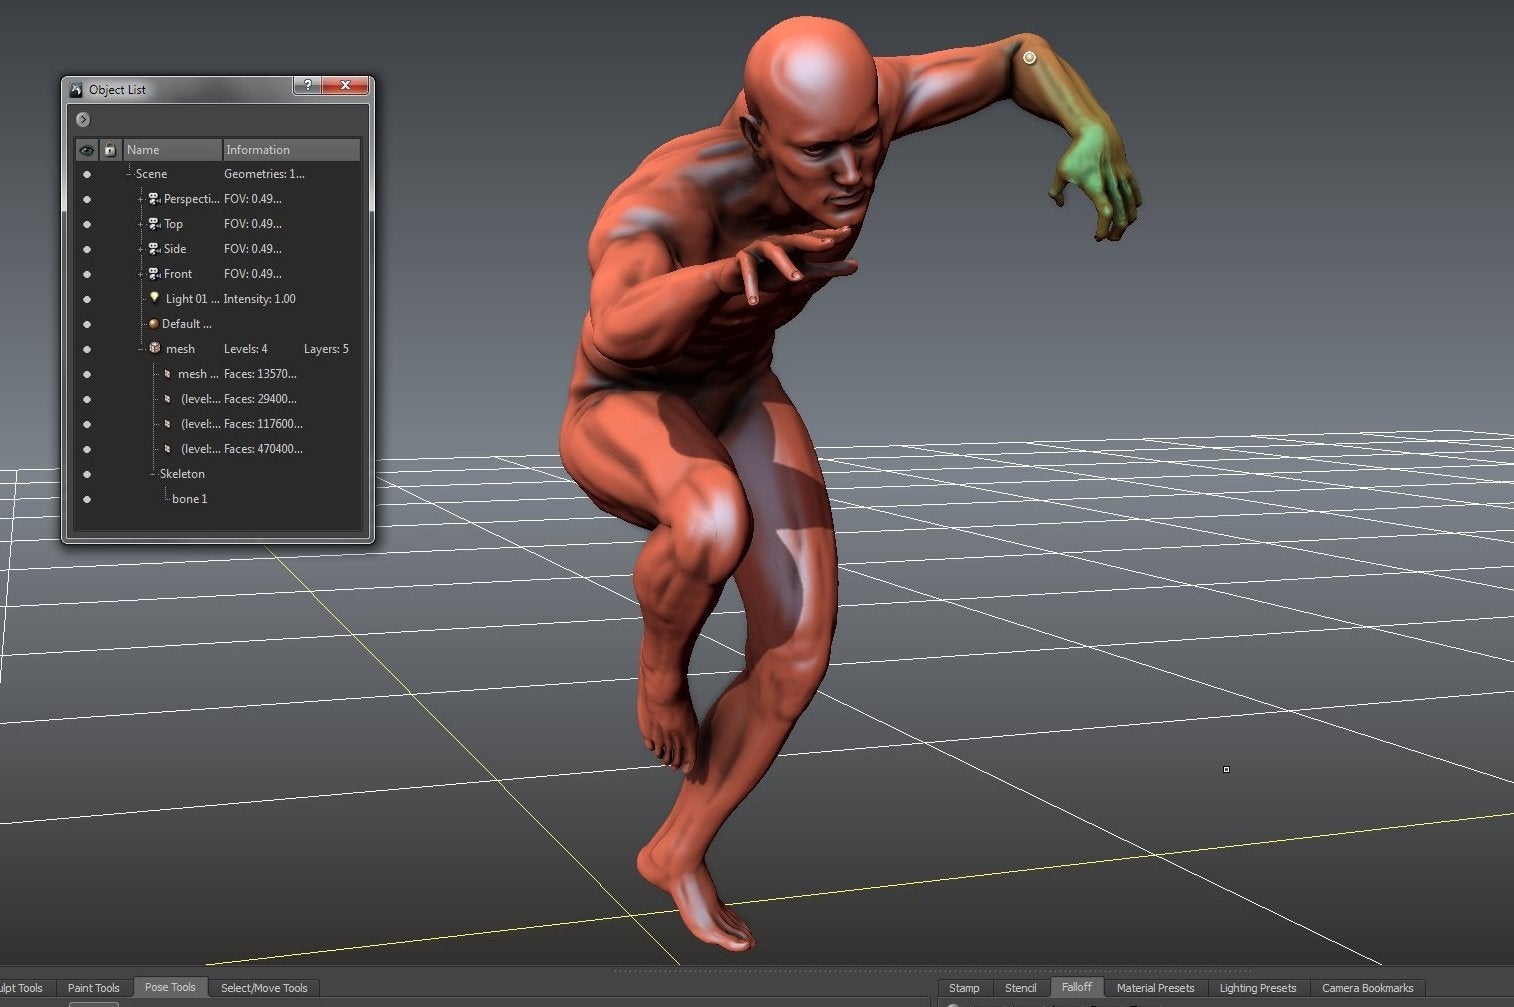Click the lock column header icon

click(x=110, y=150)
